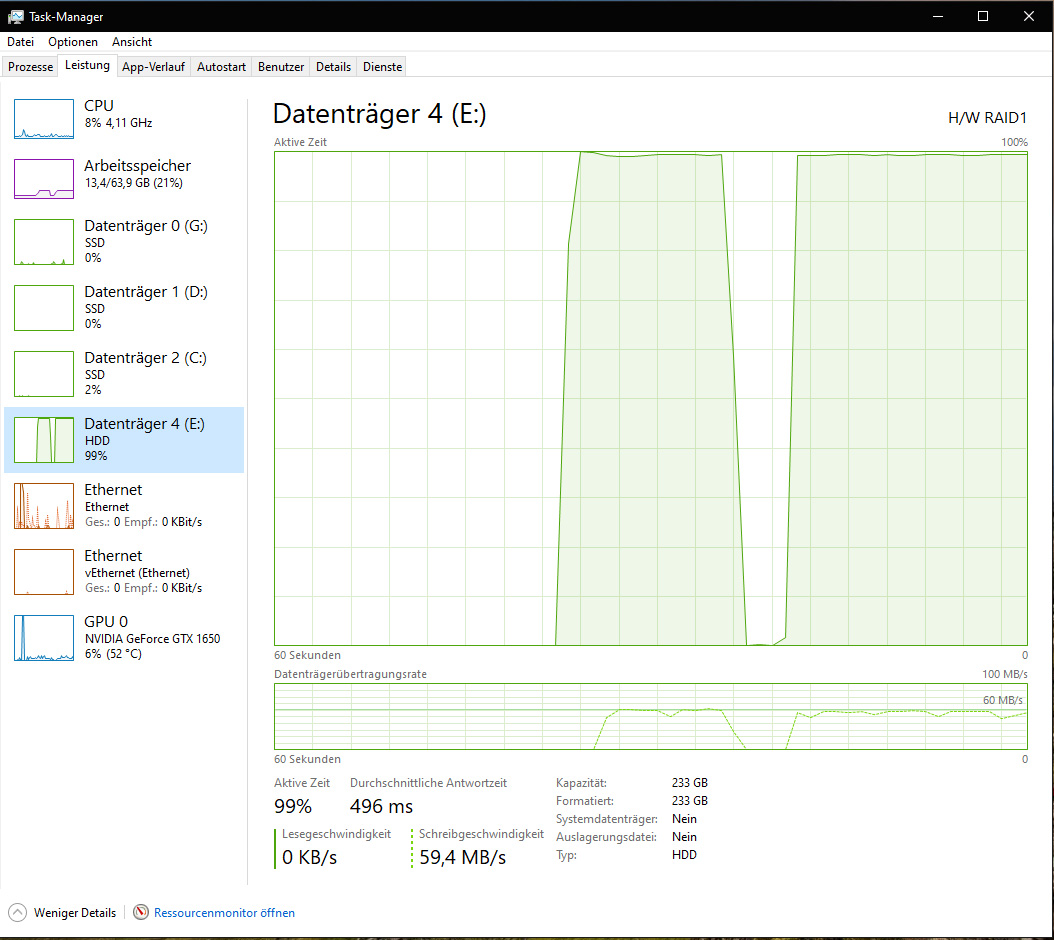Switch to the Prozesse tab
This screenshot has width=1054, height=940.
point(30,67)
